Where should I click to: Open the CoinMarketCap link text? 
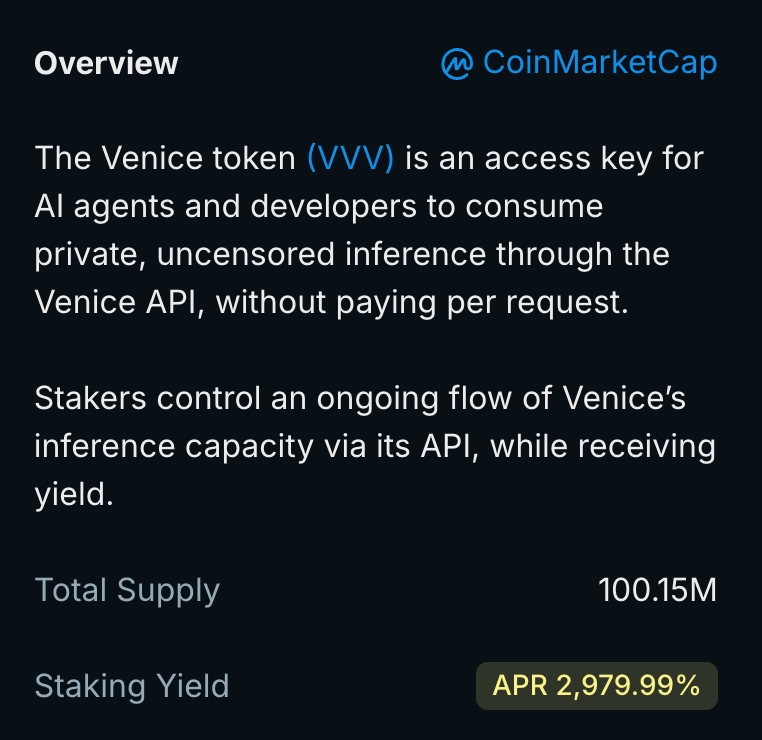[600, 64]
